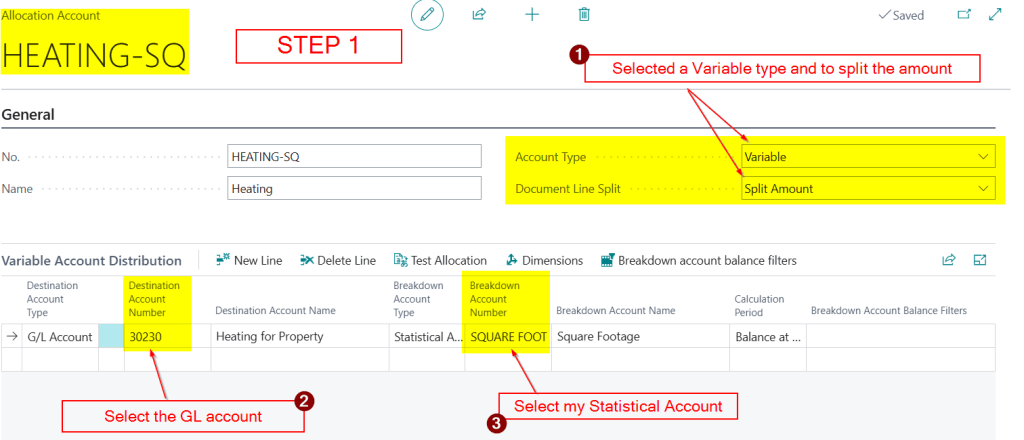
Task: Expand page to full screen icon
Action: pos(995,15)
